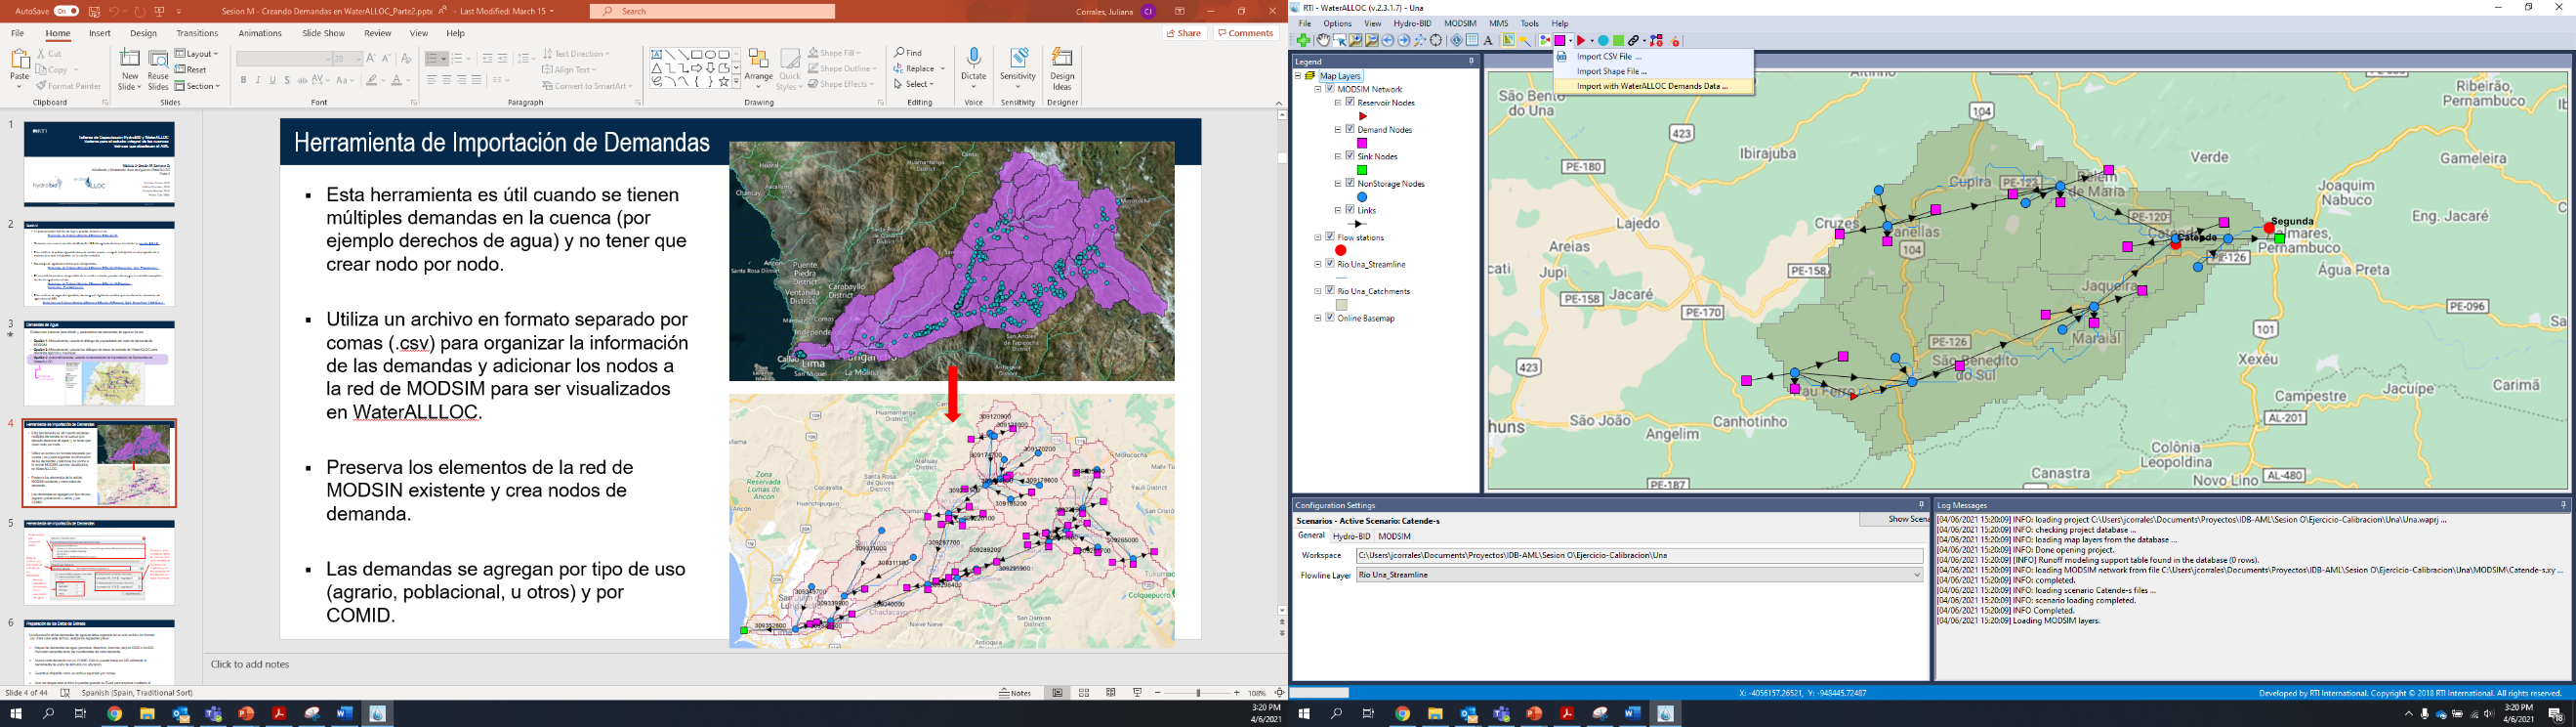The image size is (2576, 727).
Task: Uncheck the Online Basemap layer checkbox
Action: pyautogui.click(x=1330, y=318)
